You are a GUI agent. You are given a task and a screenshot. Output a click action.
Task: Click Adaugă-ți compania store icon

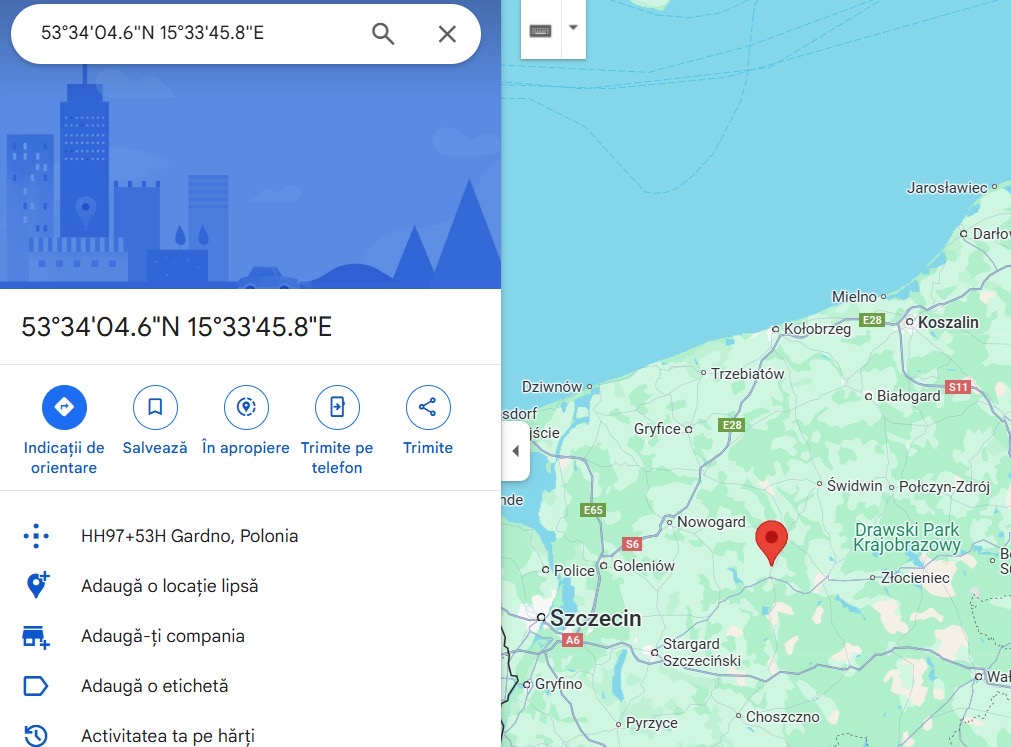pyautogui.click(x=36, y=636)
